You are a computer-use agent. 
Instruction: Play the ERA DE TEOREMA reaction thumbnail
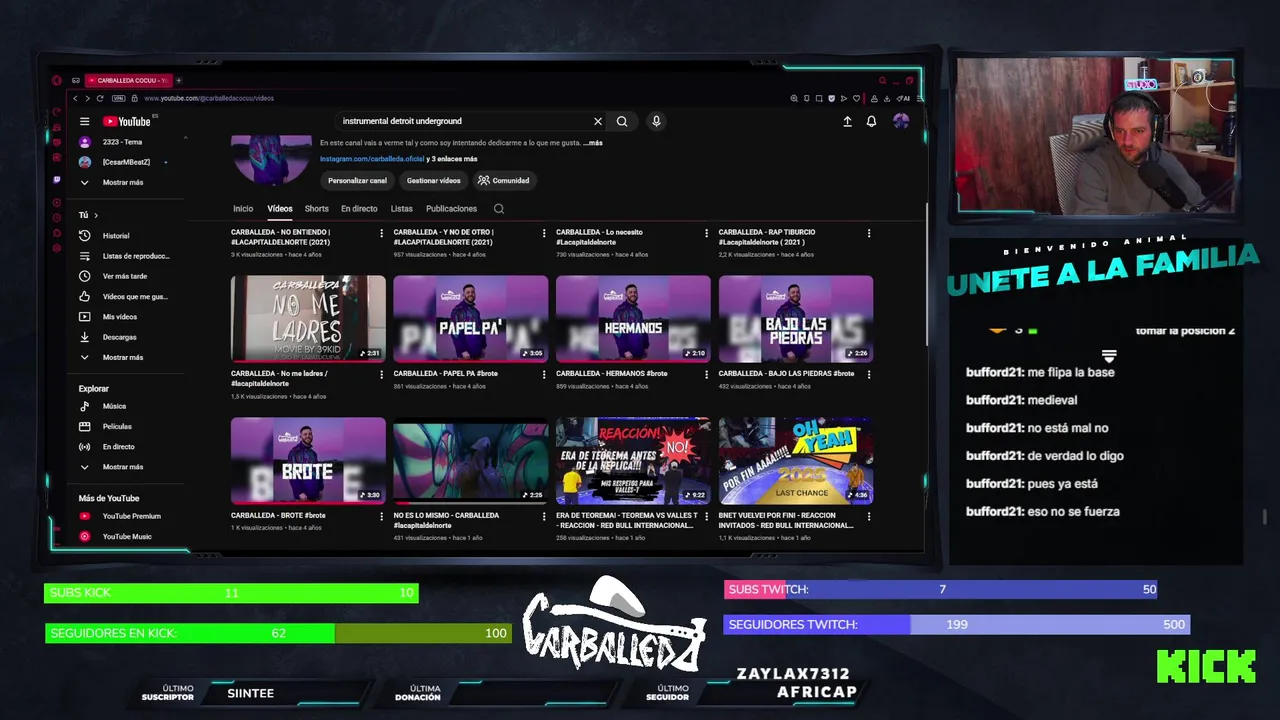(633, 461)
